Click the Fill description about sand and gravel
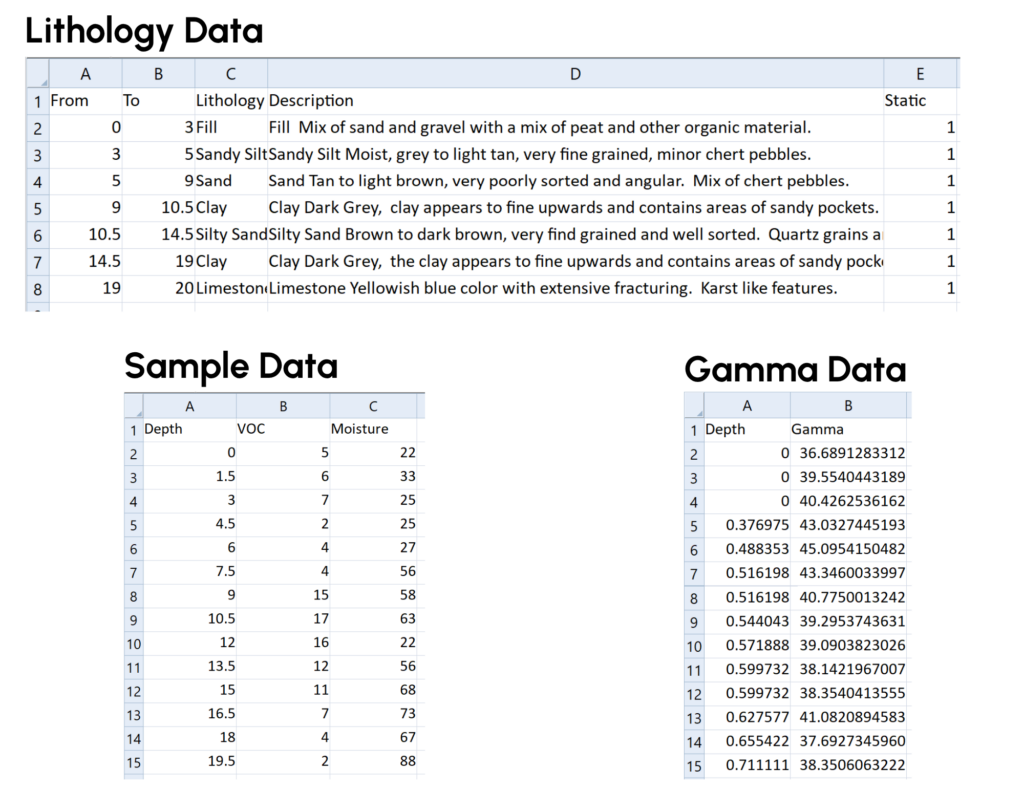 tap(575, 127)
